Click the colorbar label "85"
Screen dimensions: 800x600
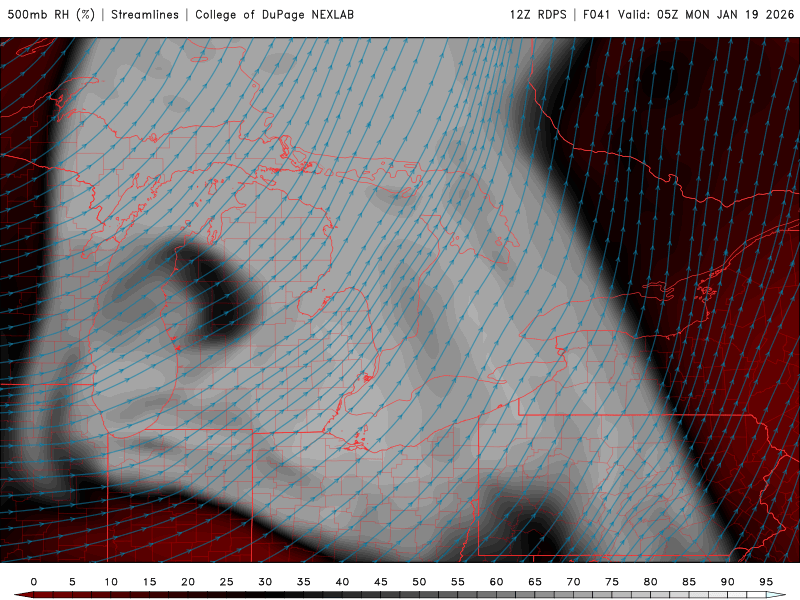point(689,582)
